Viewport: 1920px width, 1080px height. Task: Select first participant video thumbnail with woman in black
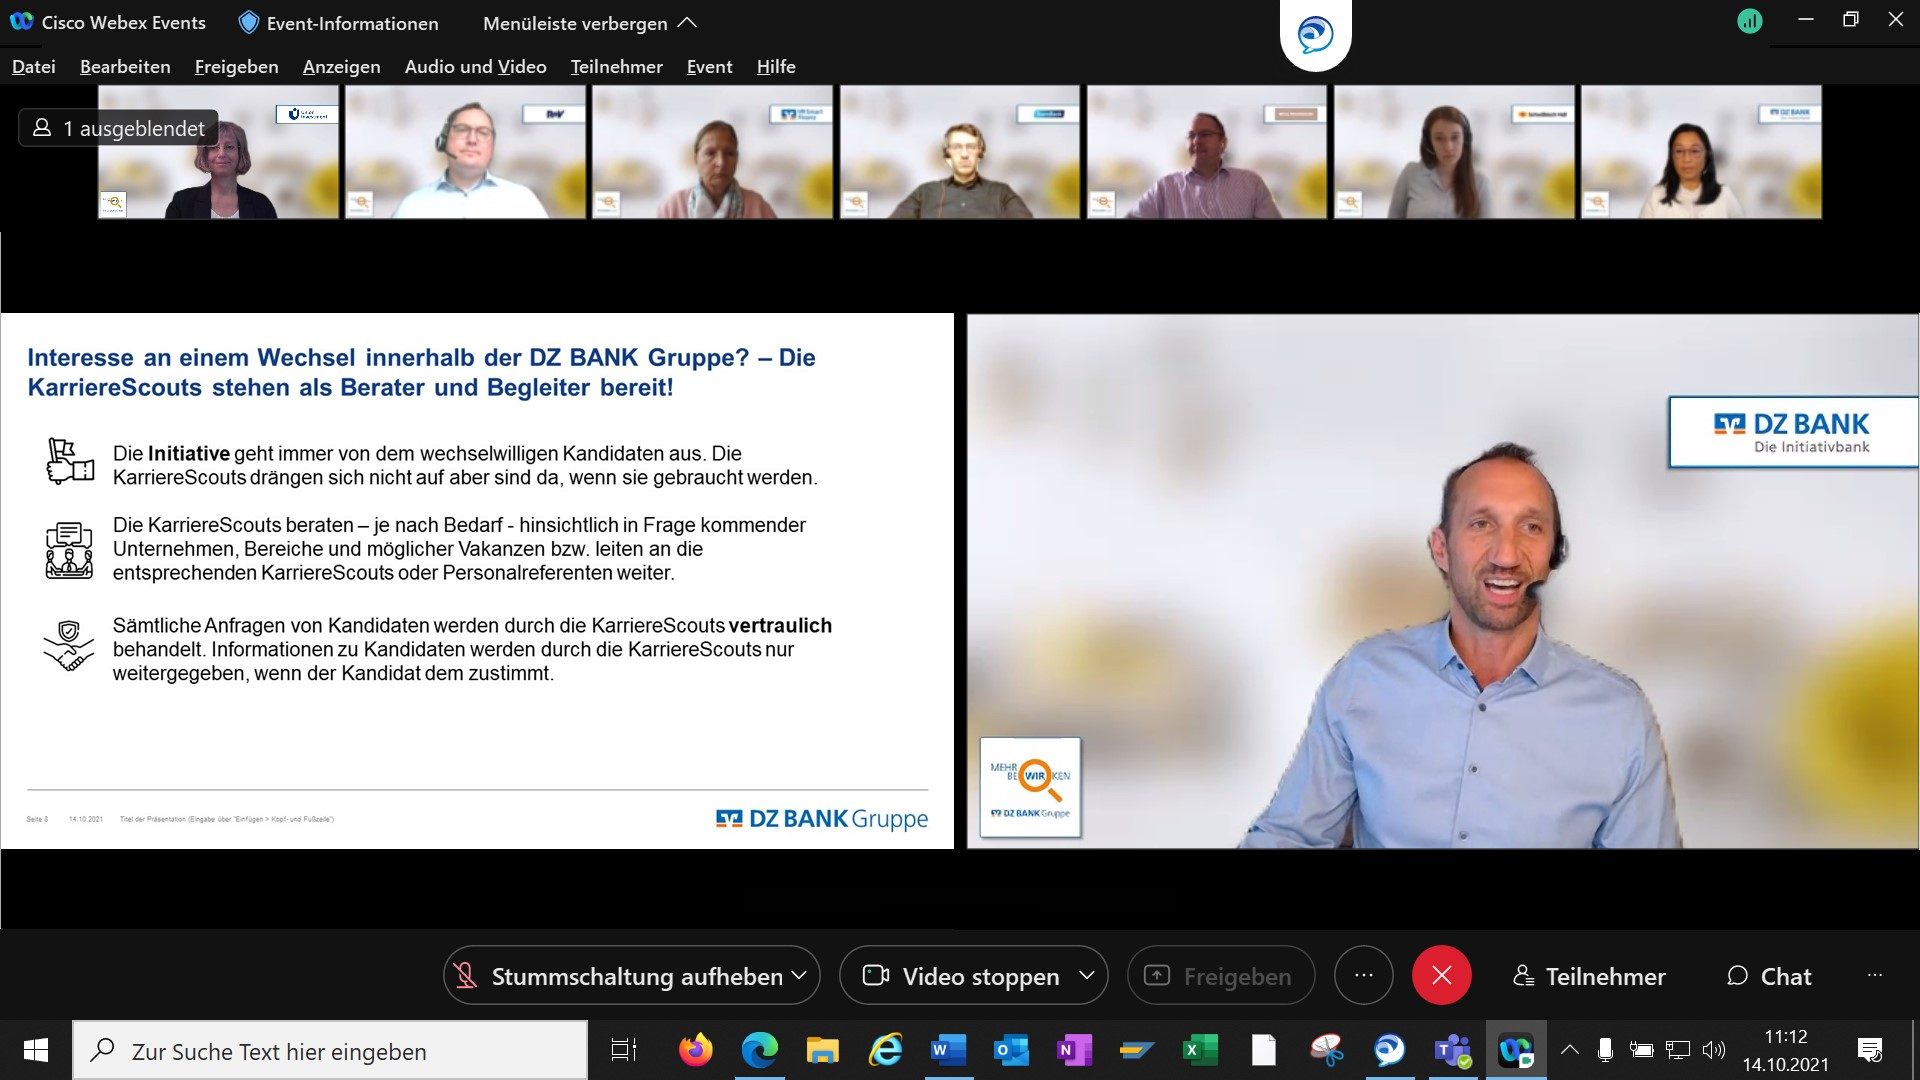218,152
